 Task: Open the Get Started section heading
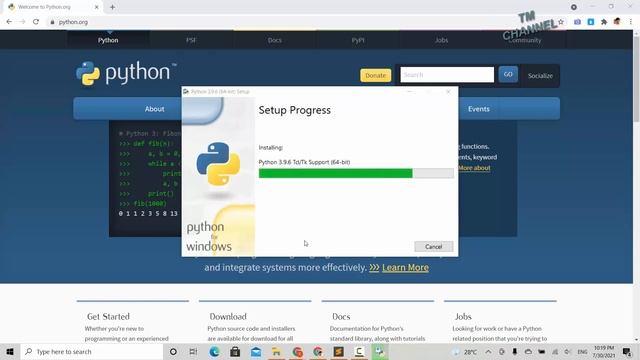[108, 316]
